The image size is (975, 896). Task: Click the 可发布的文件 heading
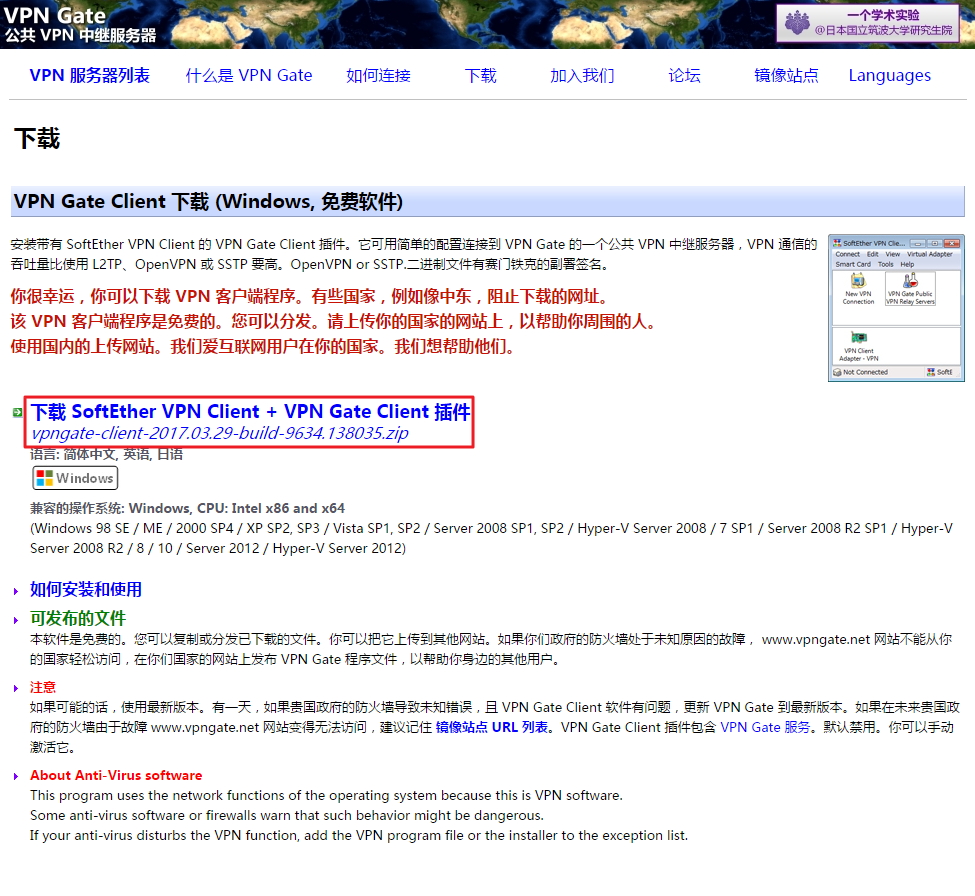pyautogui.click(x=78, y=618)
